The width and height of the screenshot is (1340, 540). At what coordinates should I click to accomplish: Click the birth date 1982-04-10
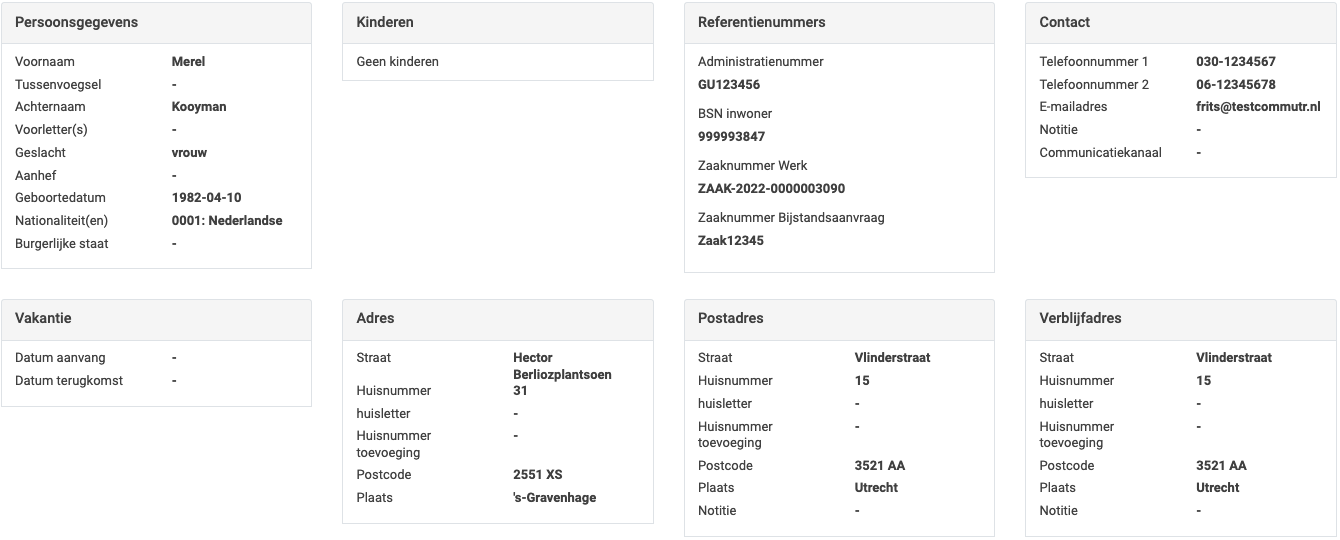[206, 198]
